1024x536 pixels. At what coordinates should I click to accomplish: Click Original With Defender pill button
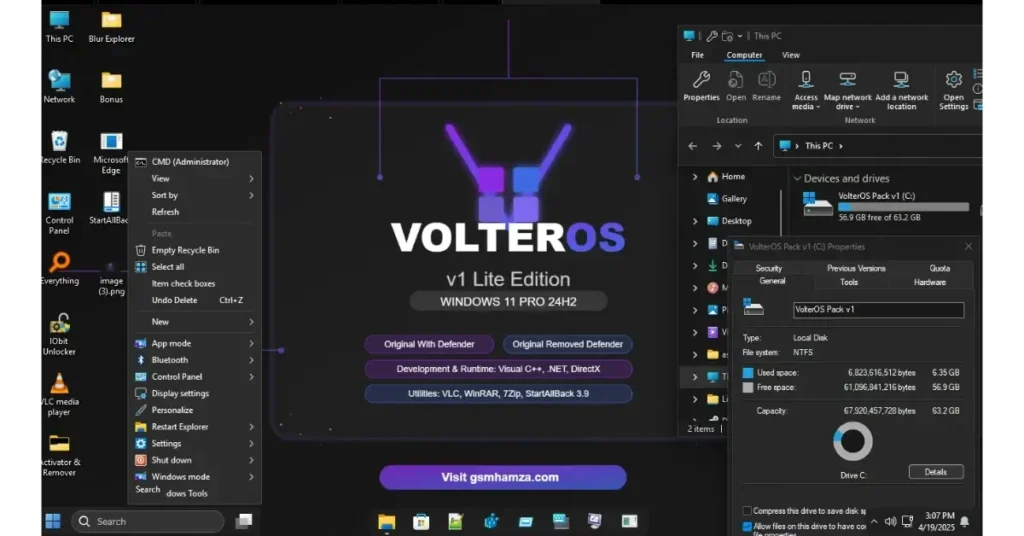[429, 344]
